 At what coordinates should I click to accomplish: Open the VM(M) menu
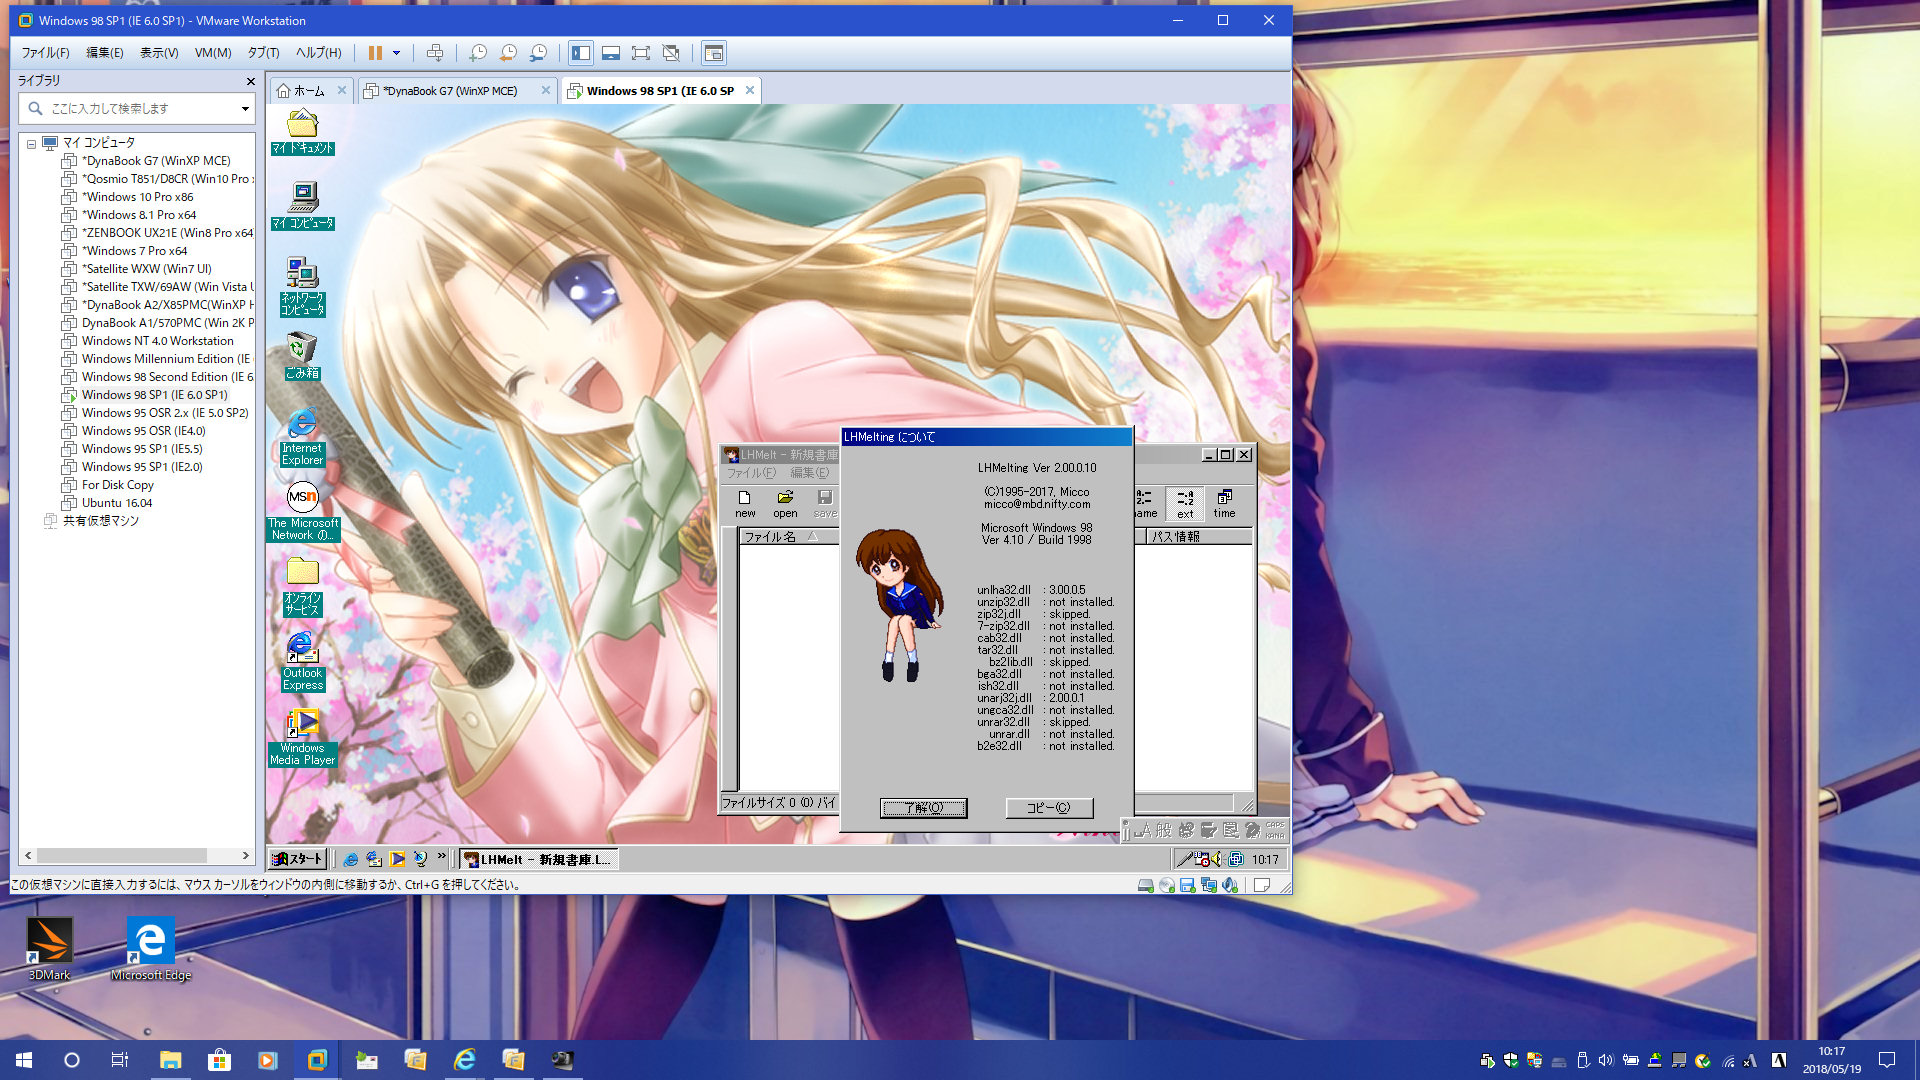(x=213, y=53)
